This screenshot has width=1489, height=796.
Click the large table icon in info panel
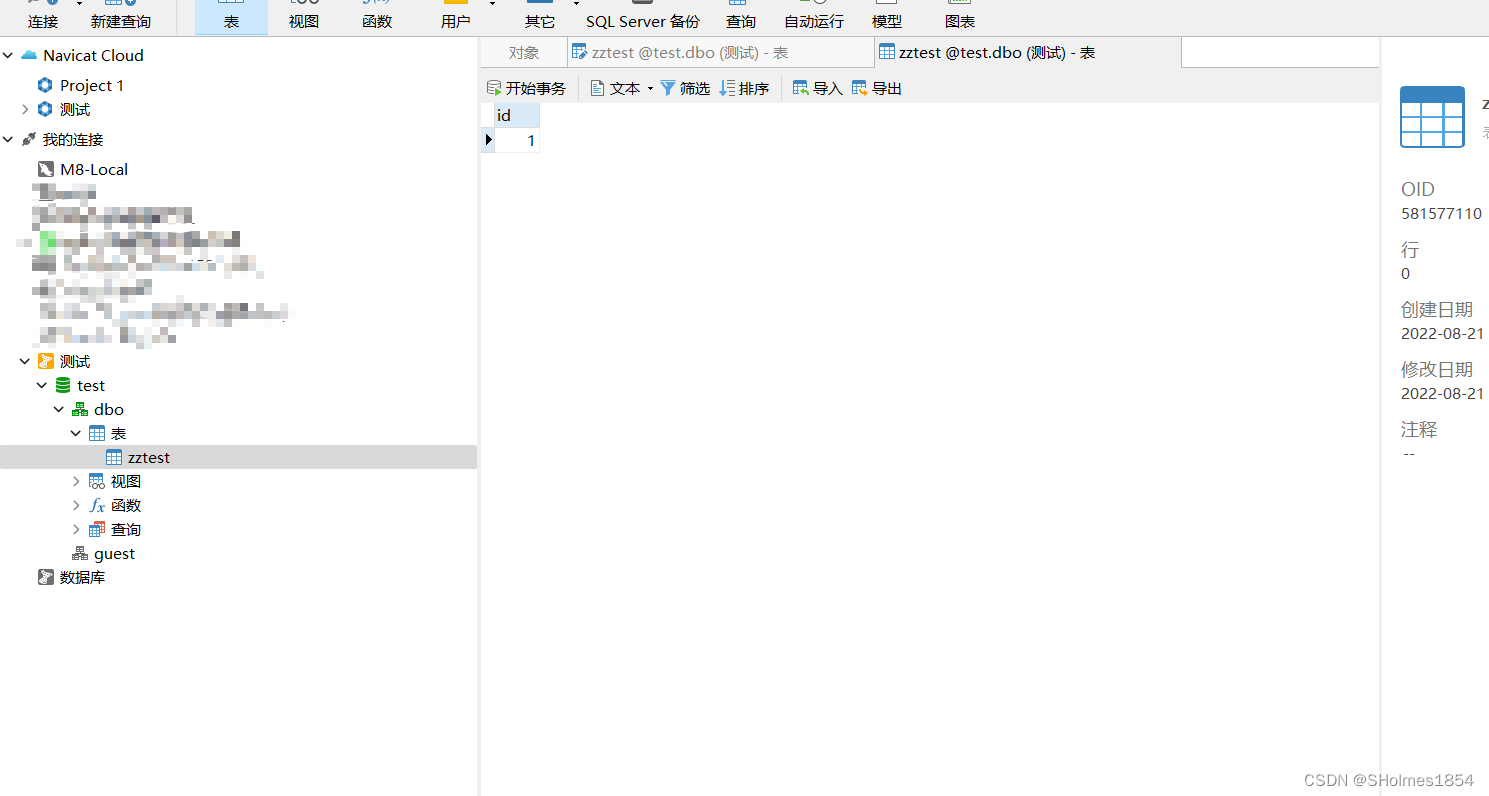coord(1432,117)
